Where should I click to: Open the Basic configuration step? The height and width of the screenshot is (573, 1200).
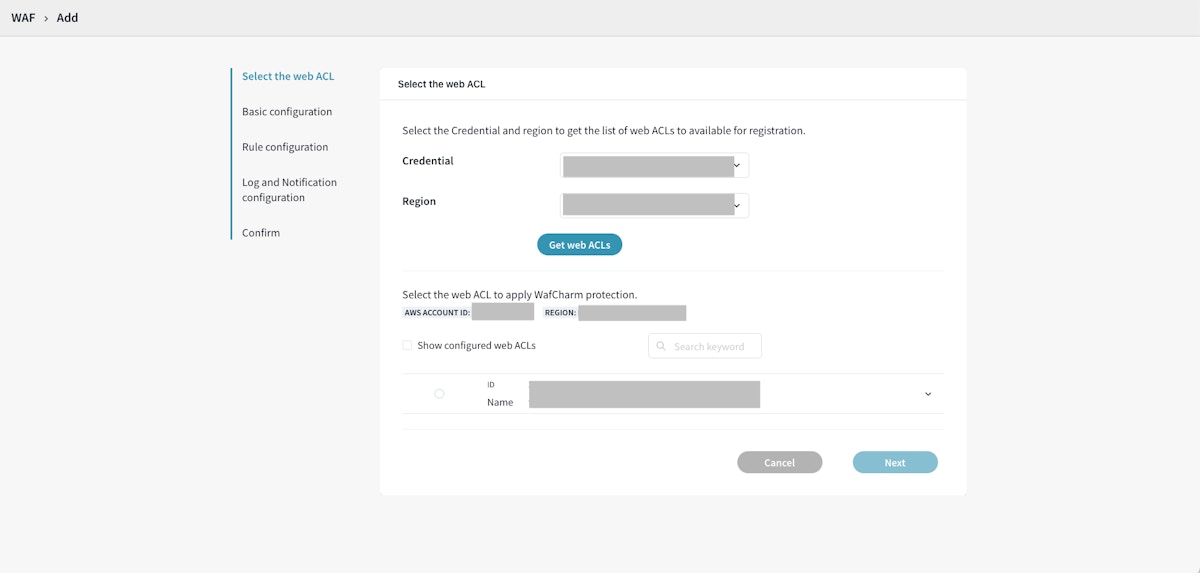(x=287, y=112)
